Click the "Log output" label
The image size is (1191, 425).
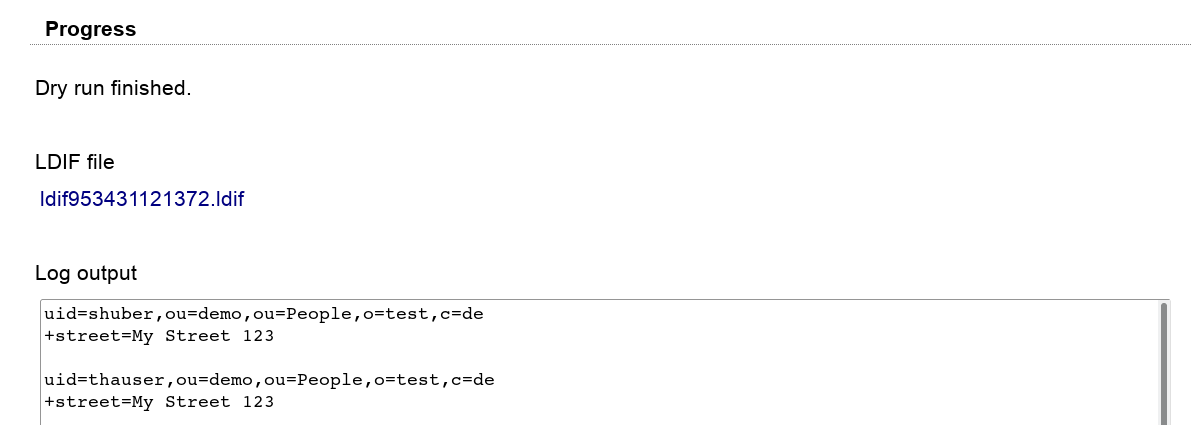tap(86, 272)
